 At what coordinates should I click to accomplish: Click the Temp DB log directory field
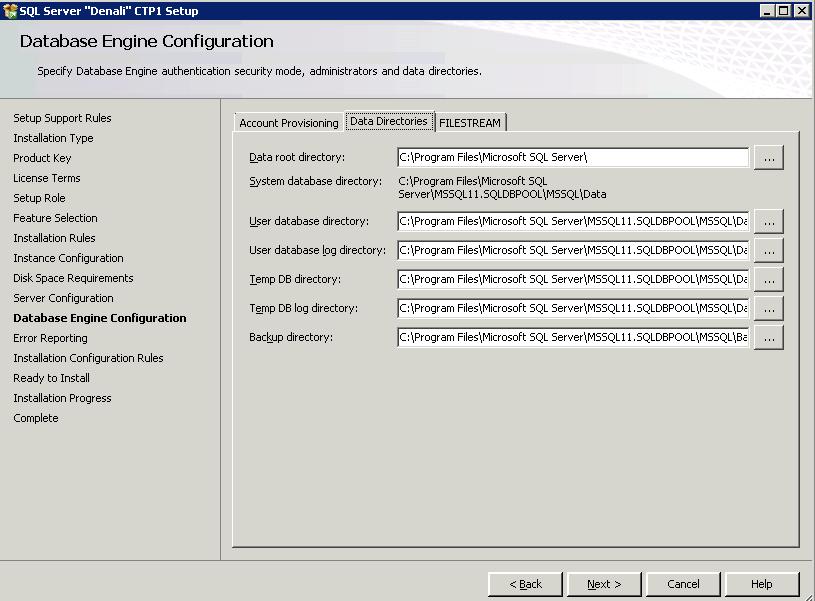tap(572, 309)
